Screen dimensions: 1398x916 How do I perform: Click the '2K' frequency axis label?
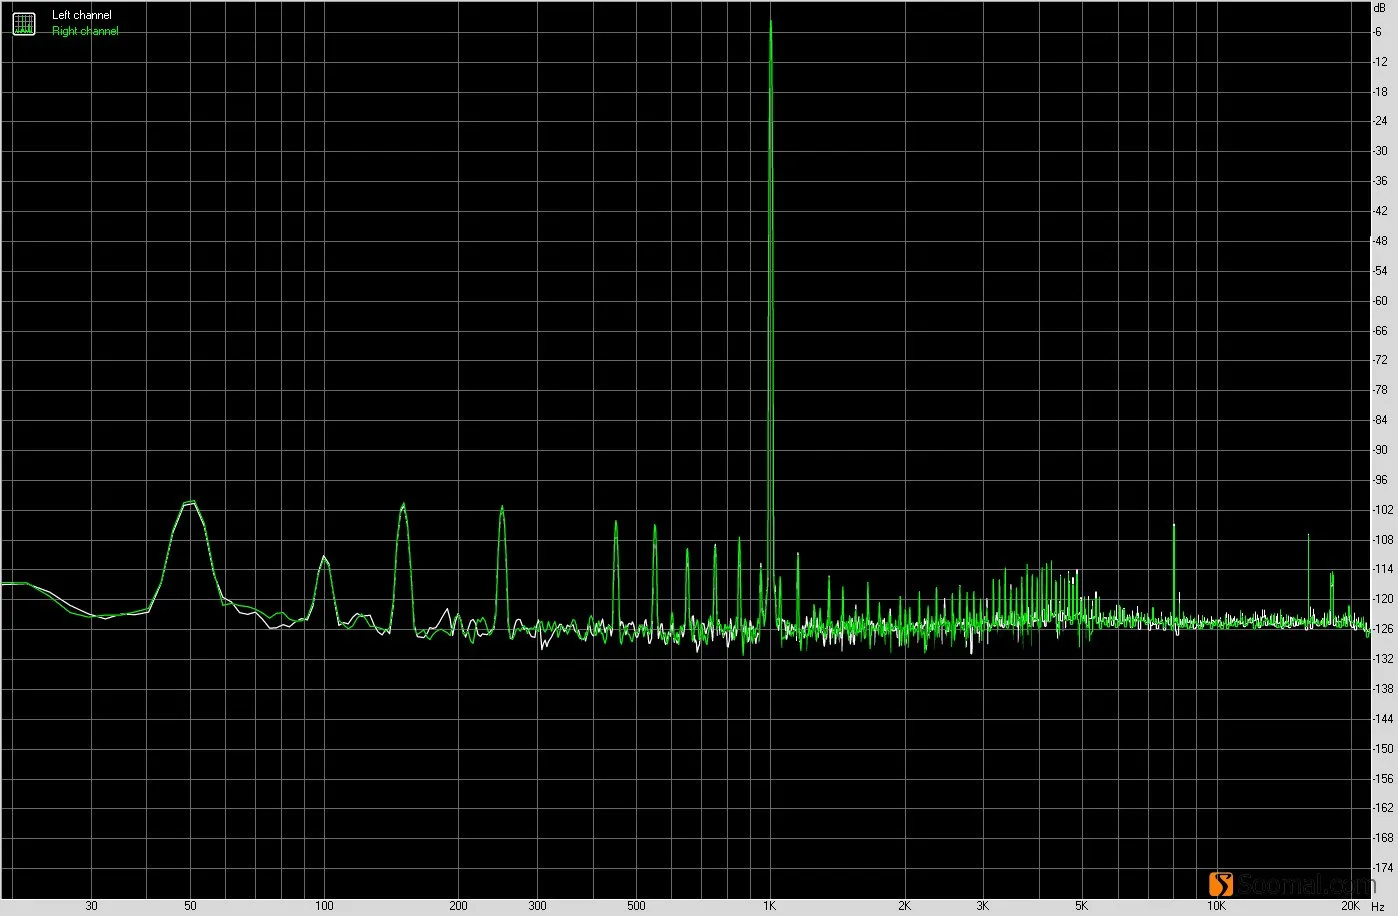904,906
